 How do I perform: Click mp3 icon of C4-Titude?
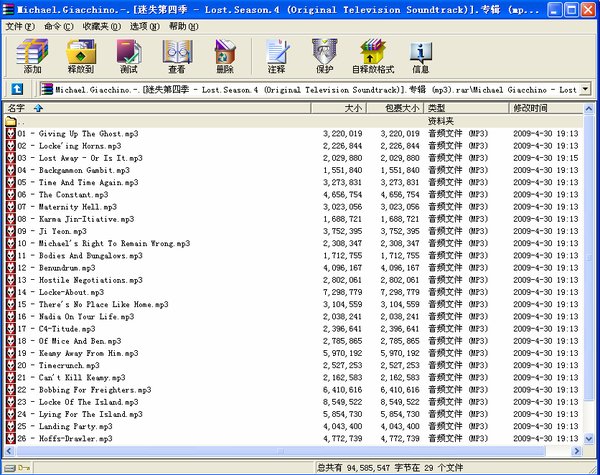point(11,329)
